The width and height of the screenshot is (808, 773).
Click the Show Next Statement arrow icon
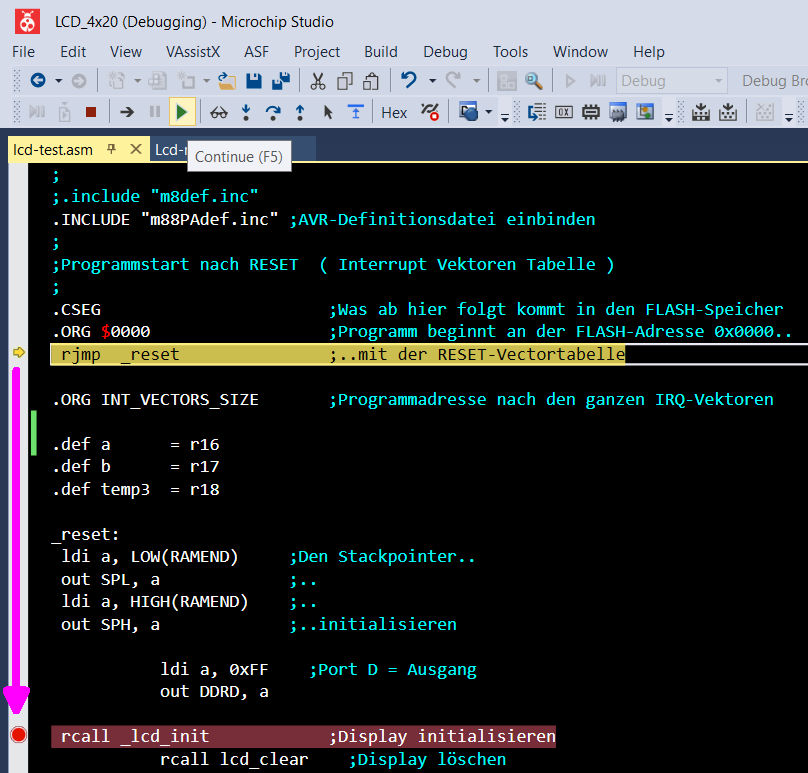127,112
